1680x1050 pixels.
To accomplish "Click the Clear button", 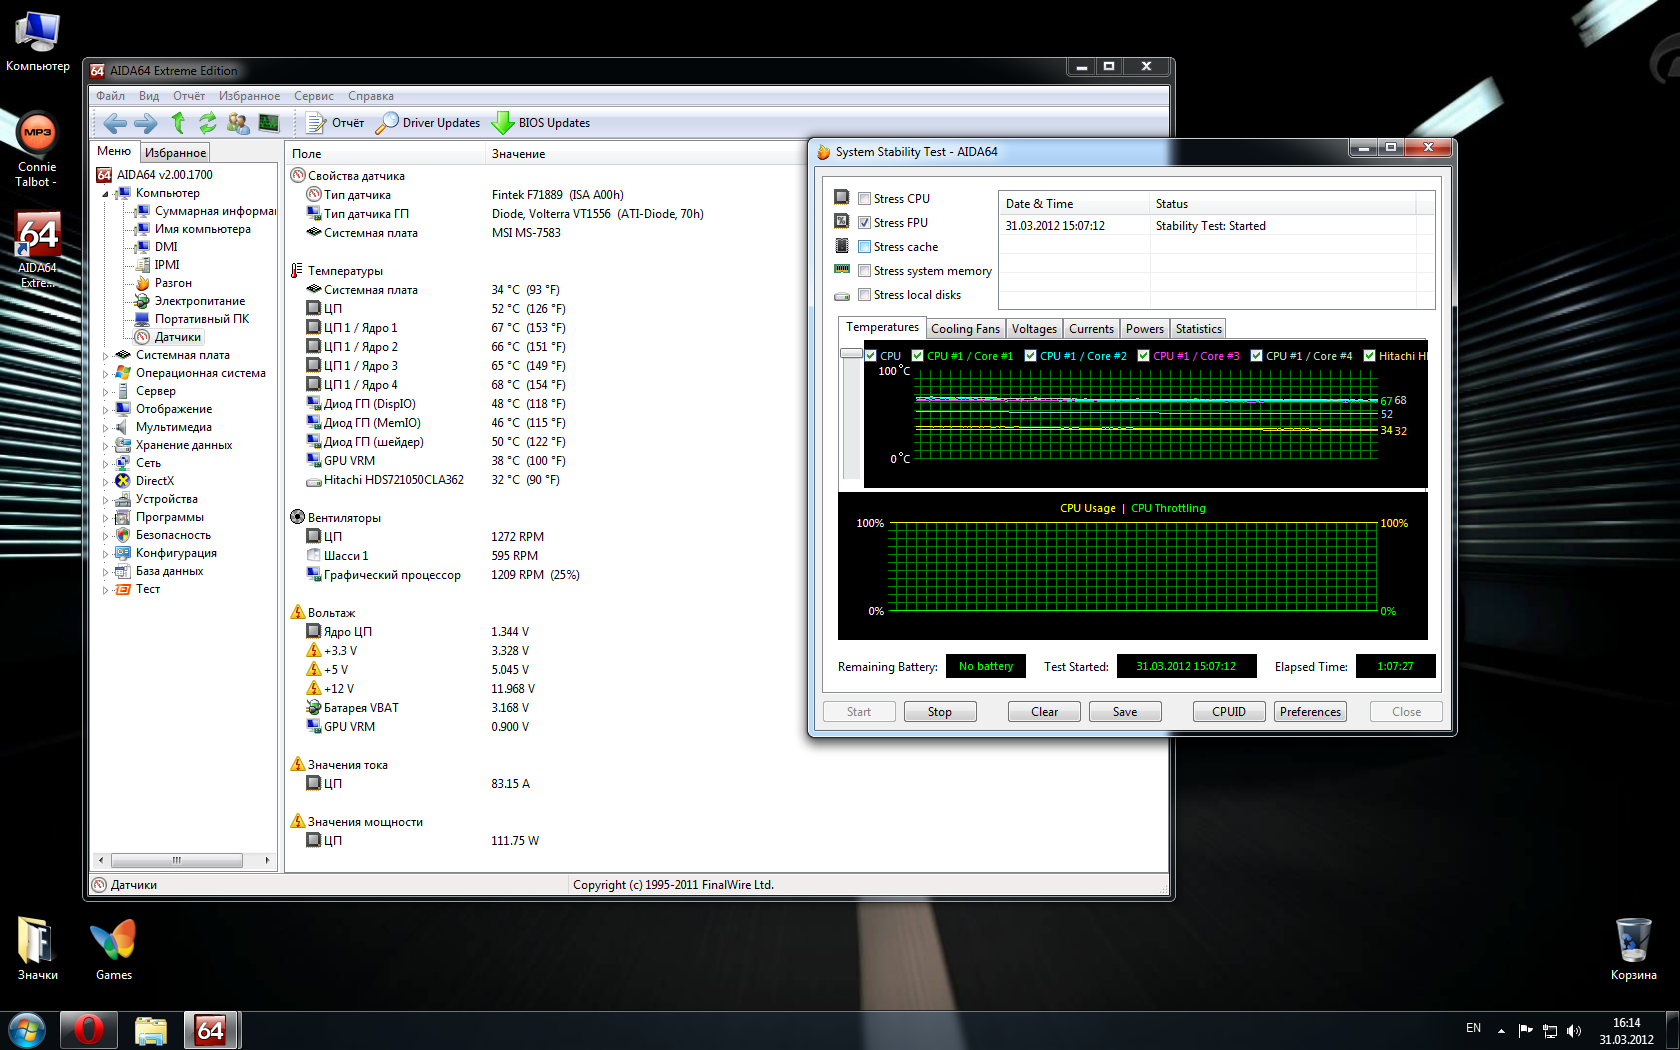I will [1044, 712].
